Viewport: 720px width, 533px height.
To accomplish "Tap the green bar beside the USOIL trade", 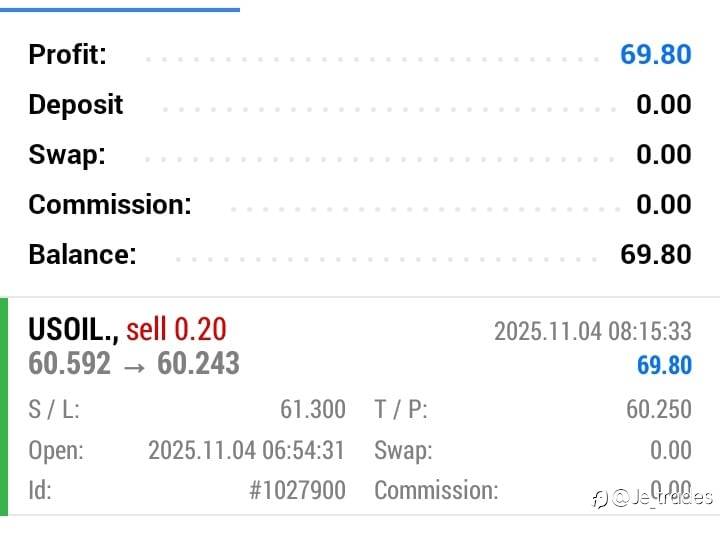I will [4, 406].
